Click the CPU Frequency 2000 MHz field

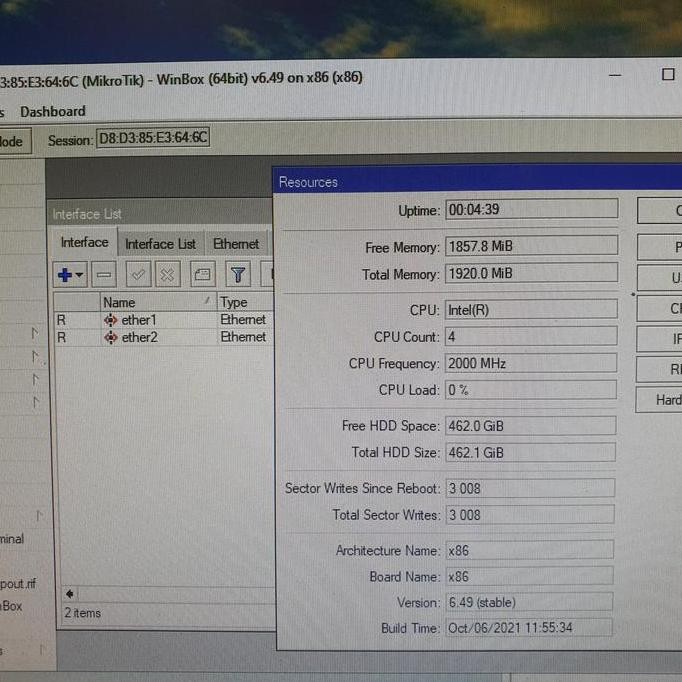pos(531,363)
